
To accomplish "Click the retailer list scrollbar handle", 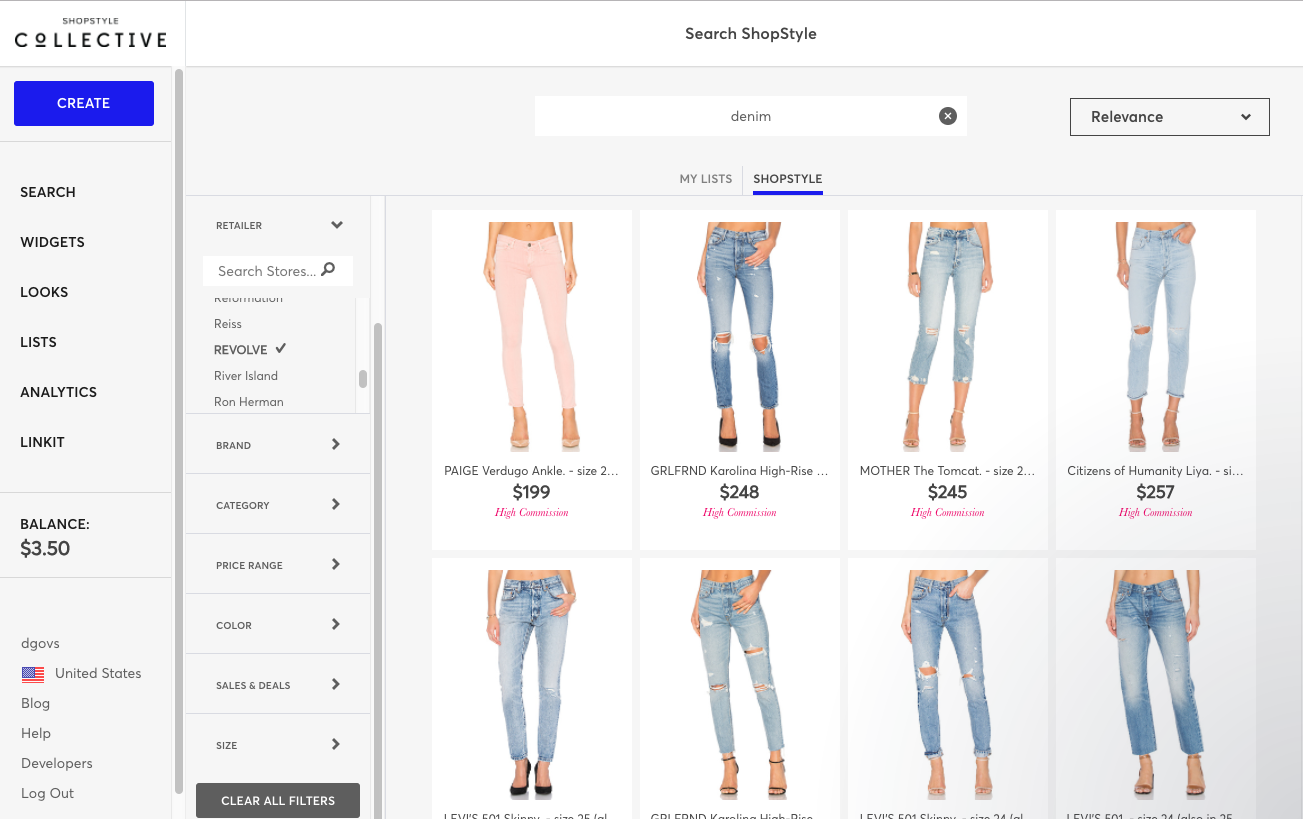I will coord(363,379).
